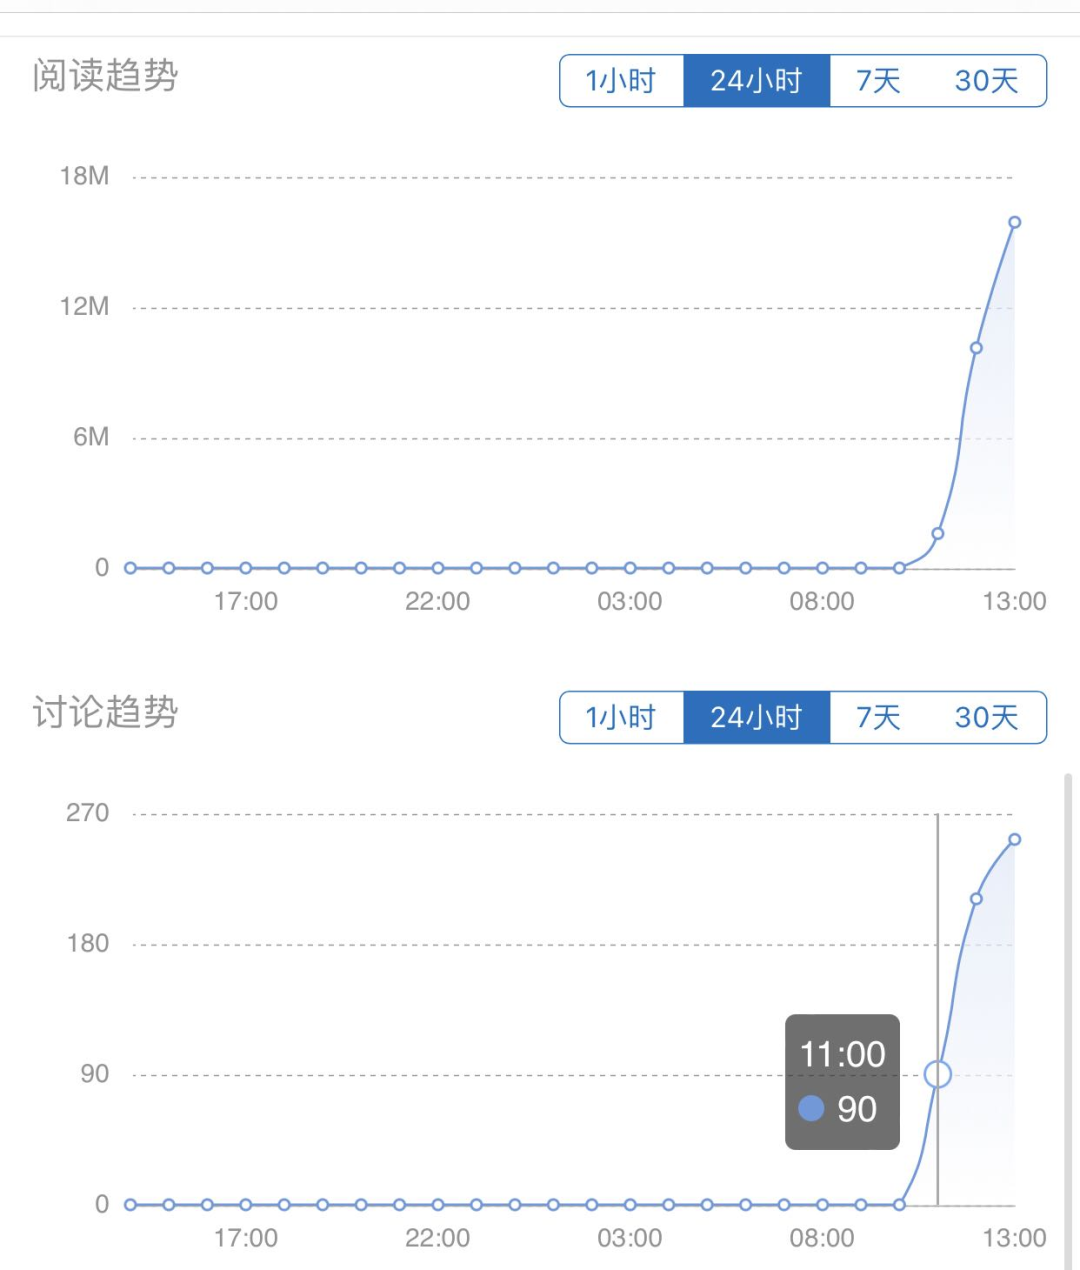Click the 13:00 data point in 讨论趋势

point(1014,840)
